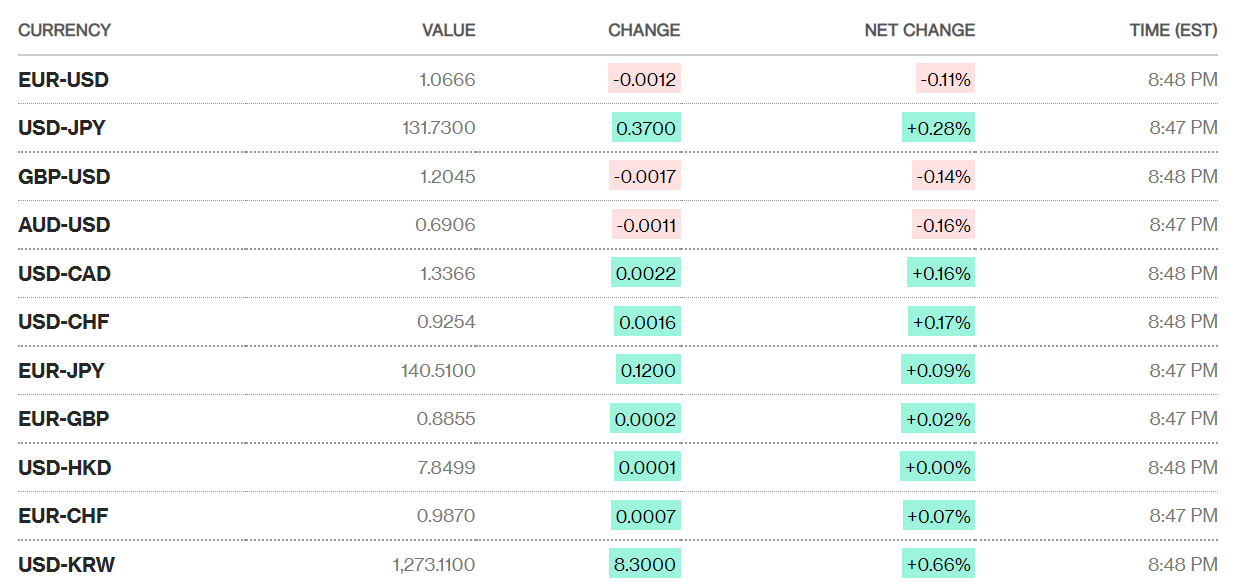The image size is (1245, 586).
Task: Select the 131.7300 value for USD-JPY
Action: tap(437, 128)
